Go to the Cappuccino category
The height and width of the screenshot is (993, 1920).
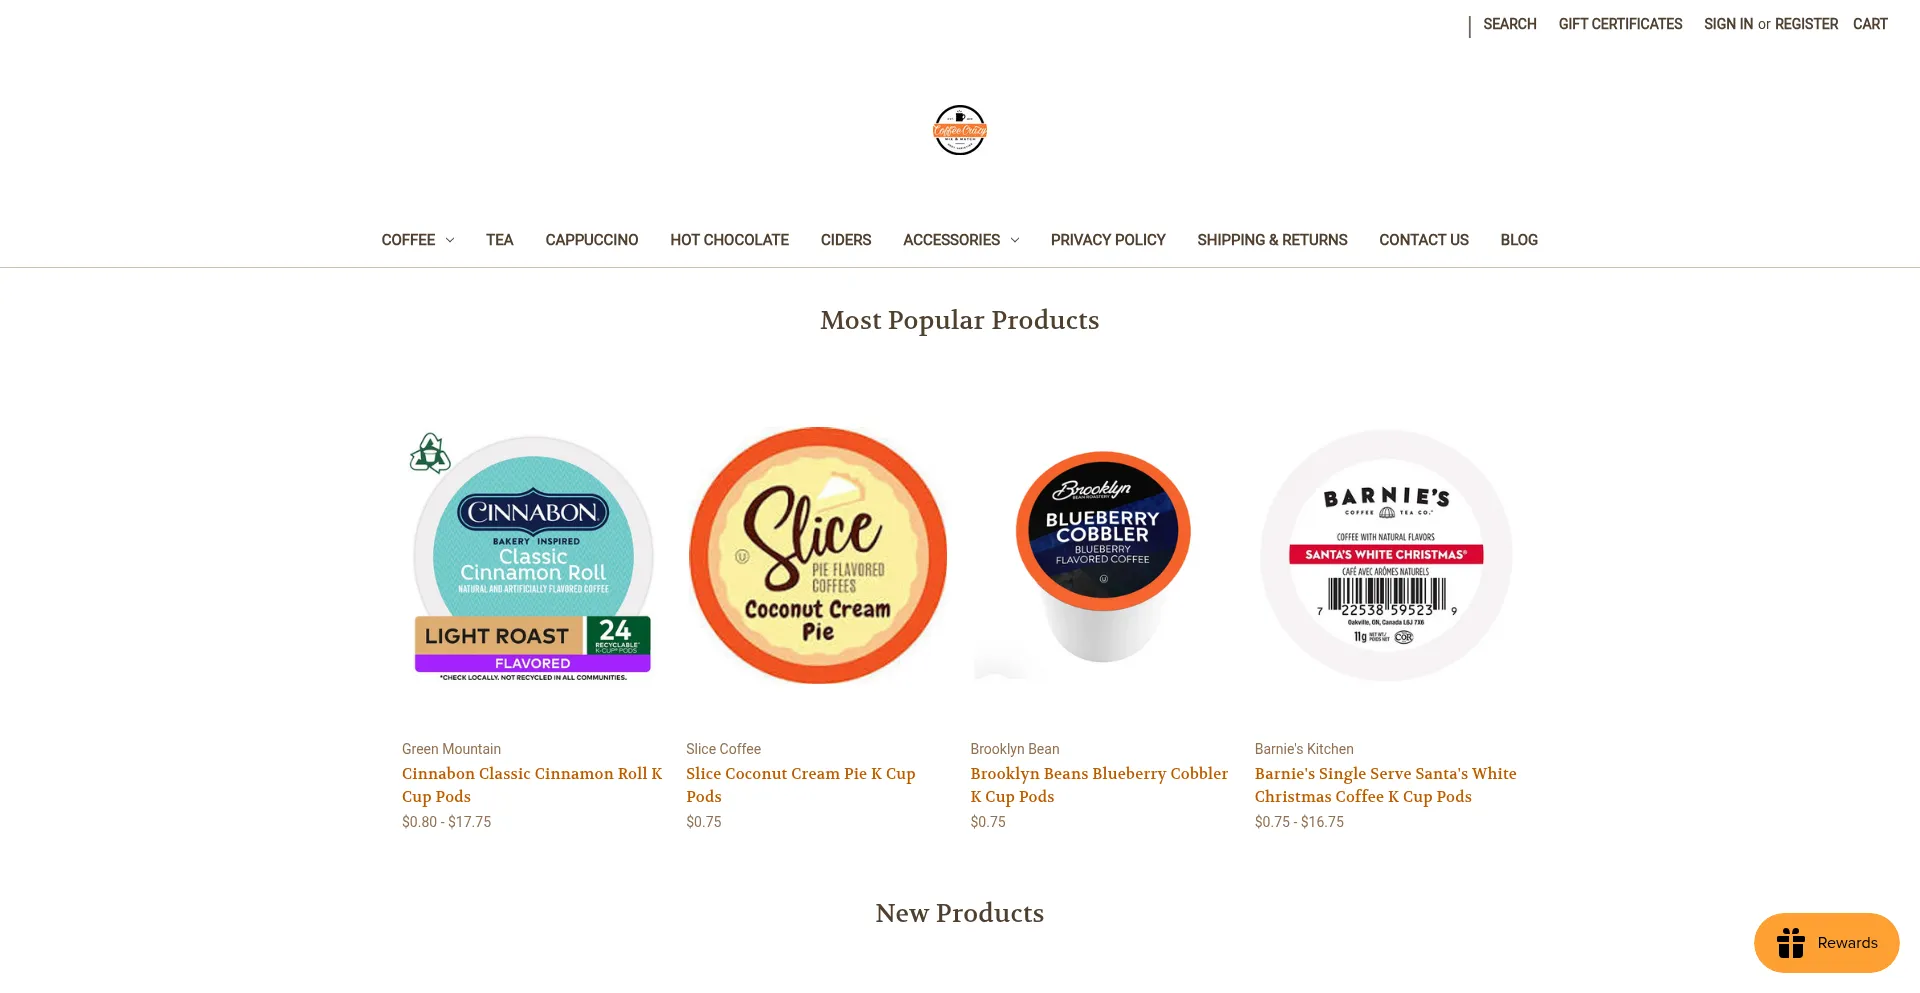[x=592, y=240]
